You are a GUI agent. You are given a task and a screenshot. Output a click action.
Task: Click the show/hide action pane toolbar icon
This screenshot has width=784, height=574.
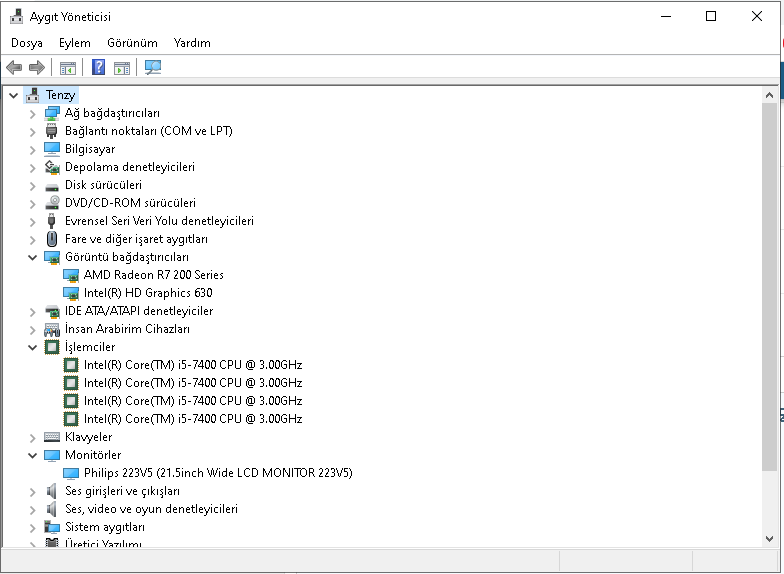pyautogui.click(x=122, y=68)
